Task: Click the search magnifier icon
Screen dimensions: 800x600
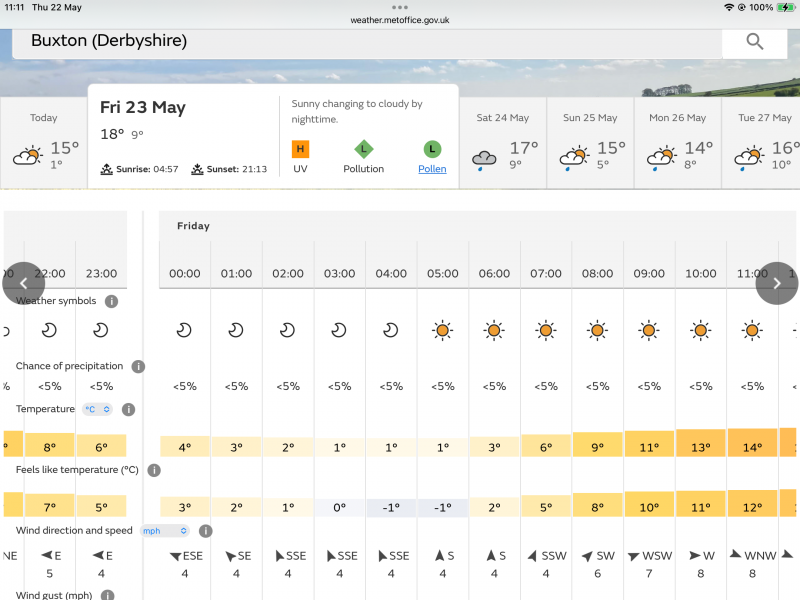Action: click(x=754, y=41)
